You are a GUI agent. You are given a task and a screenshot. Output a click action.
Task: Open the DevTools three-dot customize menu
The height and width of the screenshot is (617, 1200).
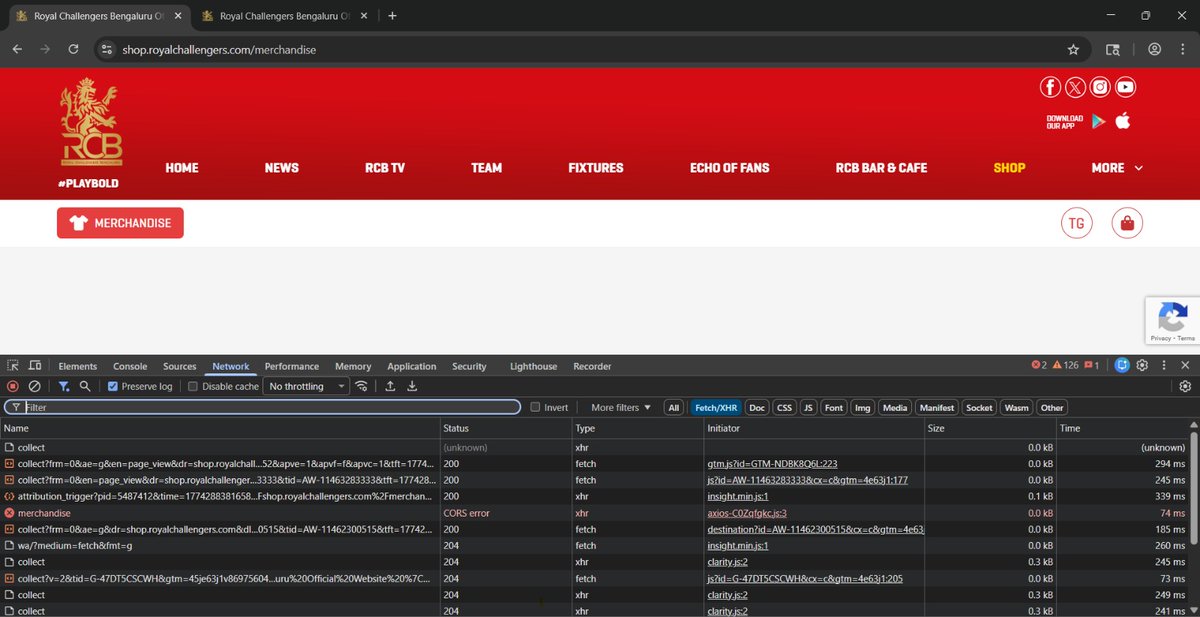click(1164, 366)
